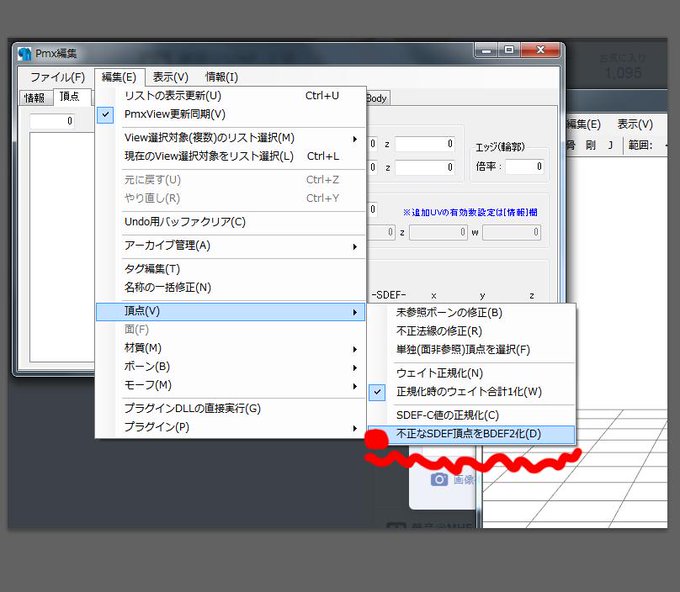This screenshot has height=592, width=680.
Task: Click the additional UV z field
Action: (438, 233)
